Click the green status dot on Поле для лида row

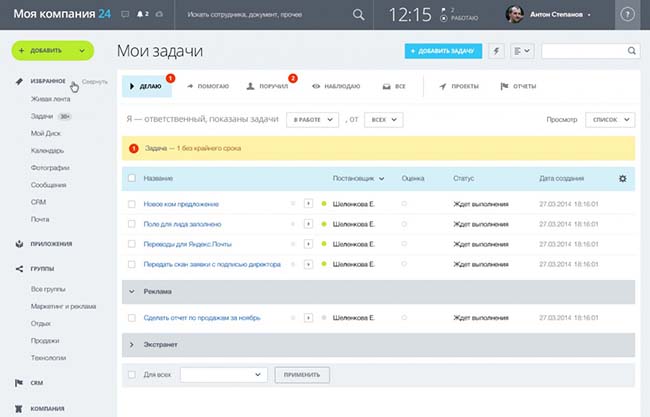[x=324, y=224]
